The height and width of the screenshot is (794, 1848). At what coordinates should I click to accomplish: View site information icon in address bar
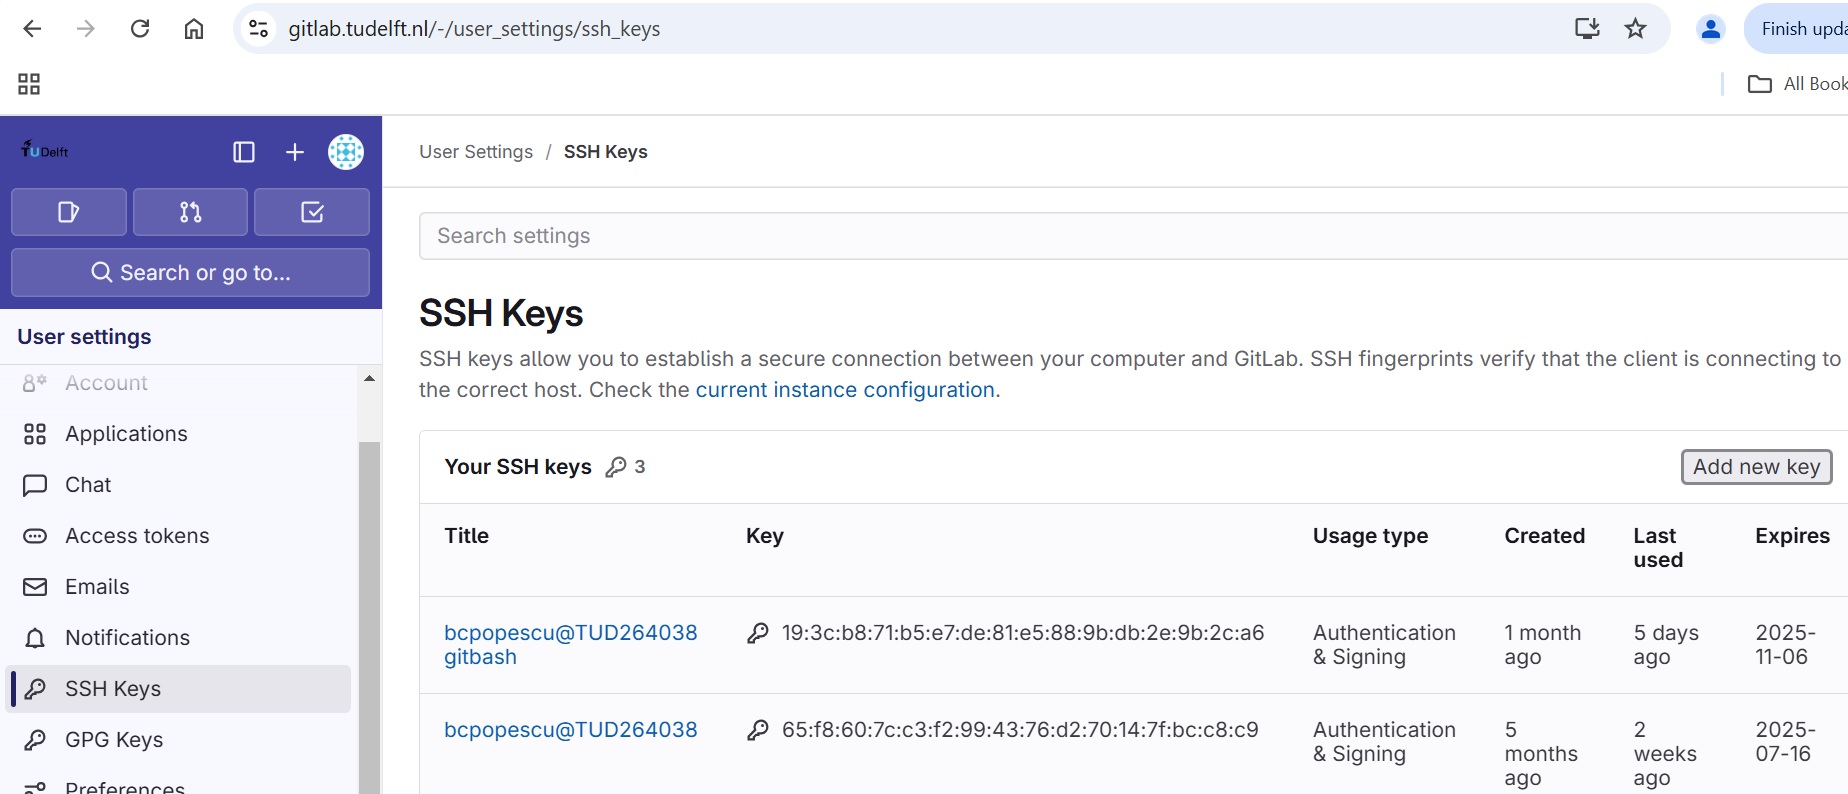(x=259, y=29)
